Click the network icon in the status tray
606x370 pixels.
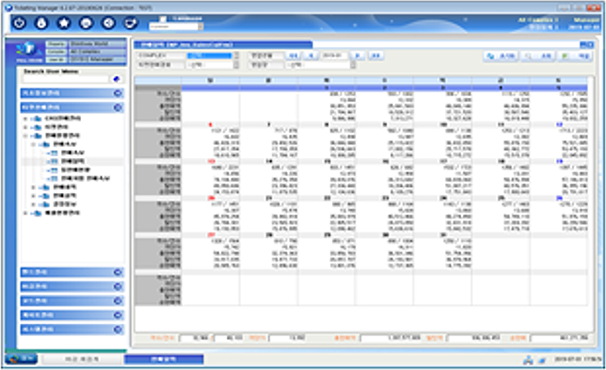pos(528,360)
